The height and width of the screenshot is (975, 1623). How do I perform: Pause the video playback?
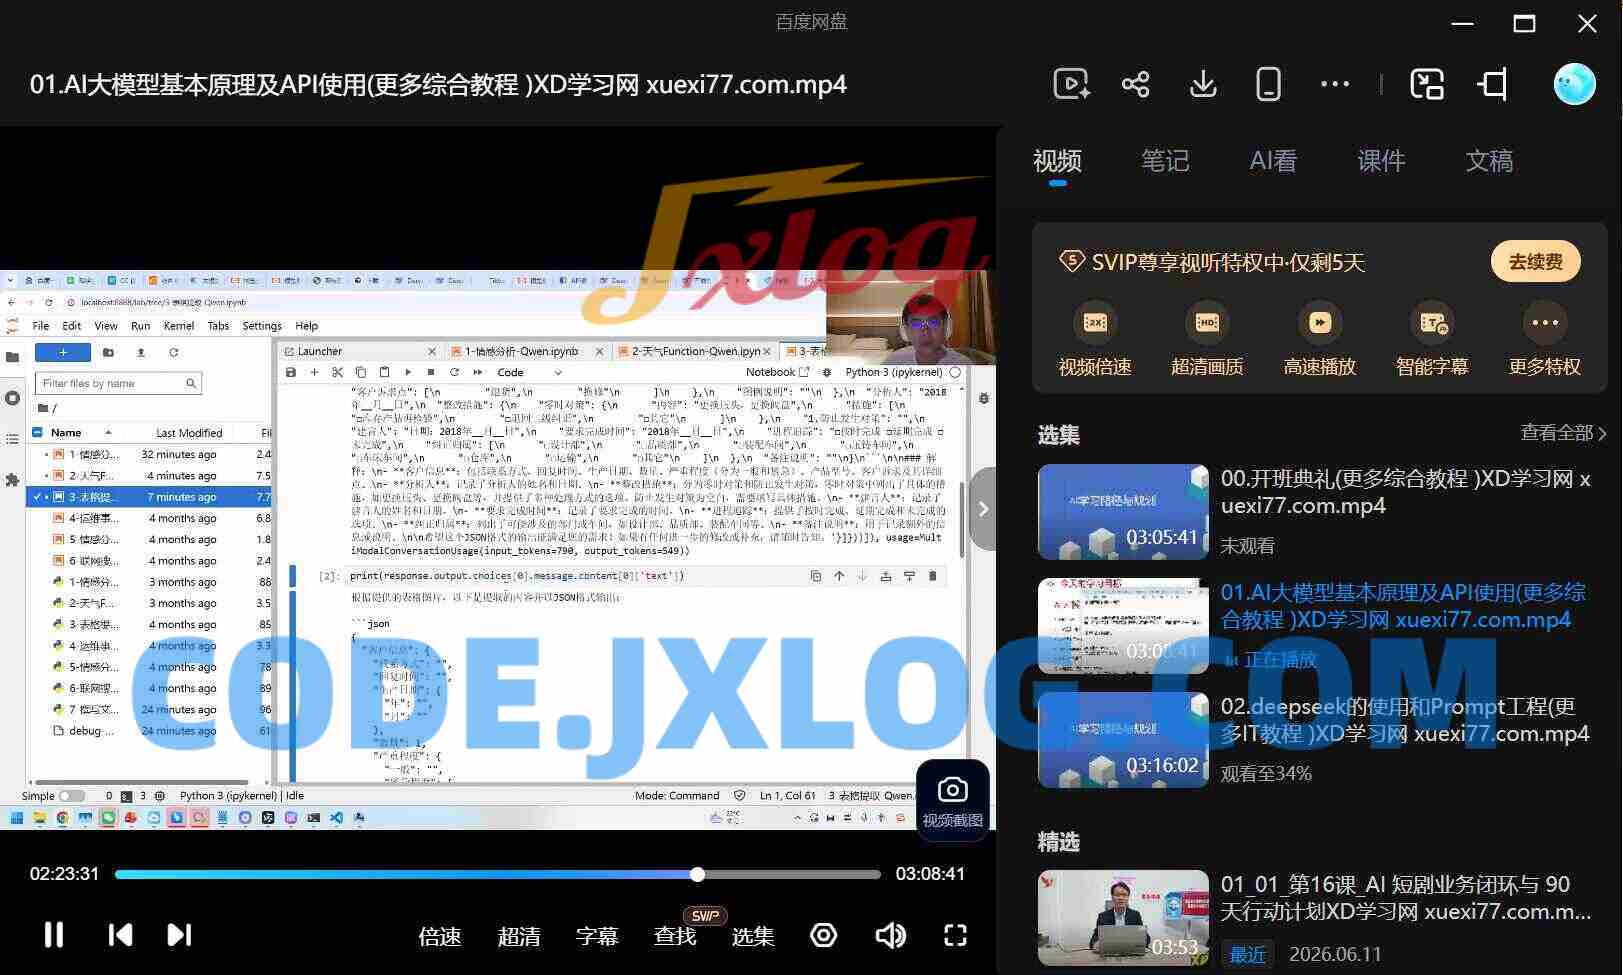pos(54,935)
